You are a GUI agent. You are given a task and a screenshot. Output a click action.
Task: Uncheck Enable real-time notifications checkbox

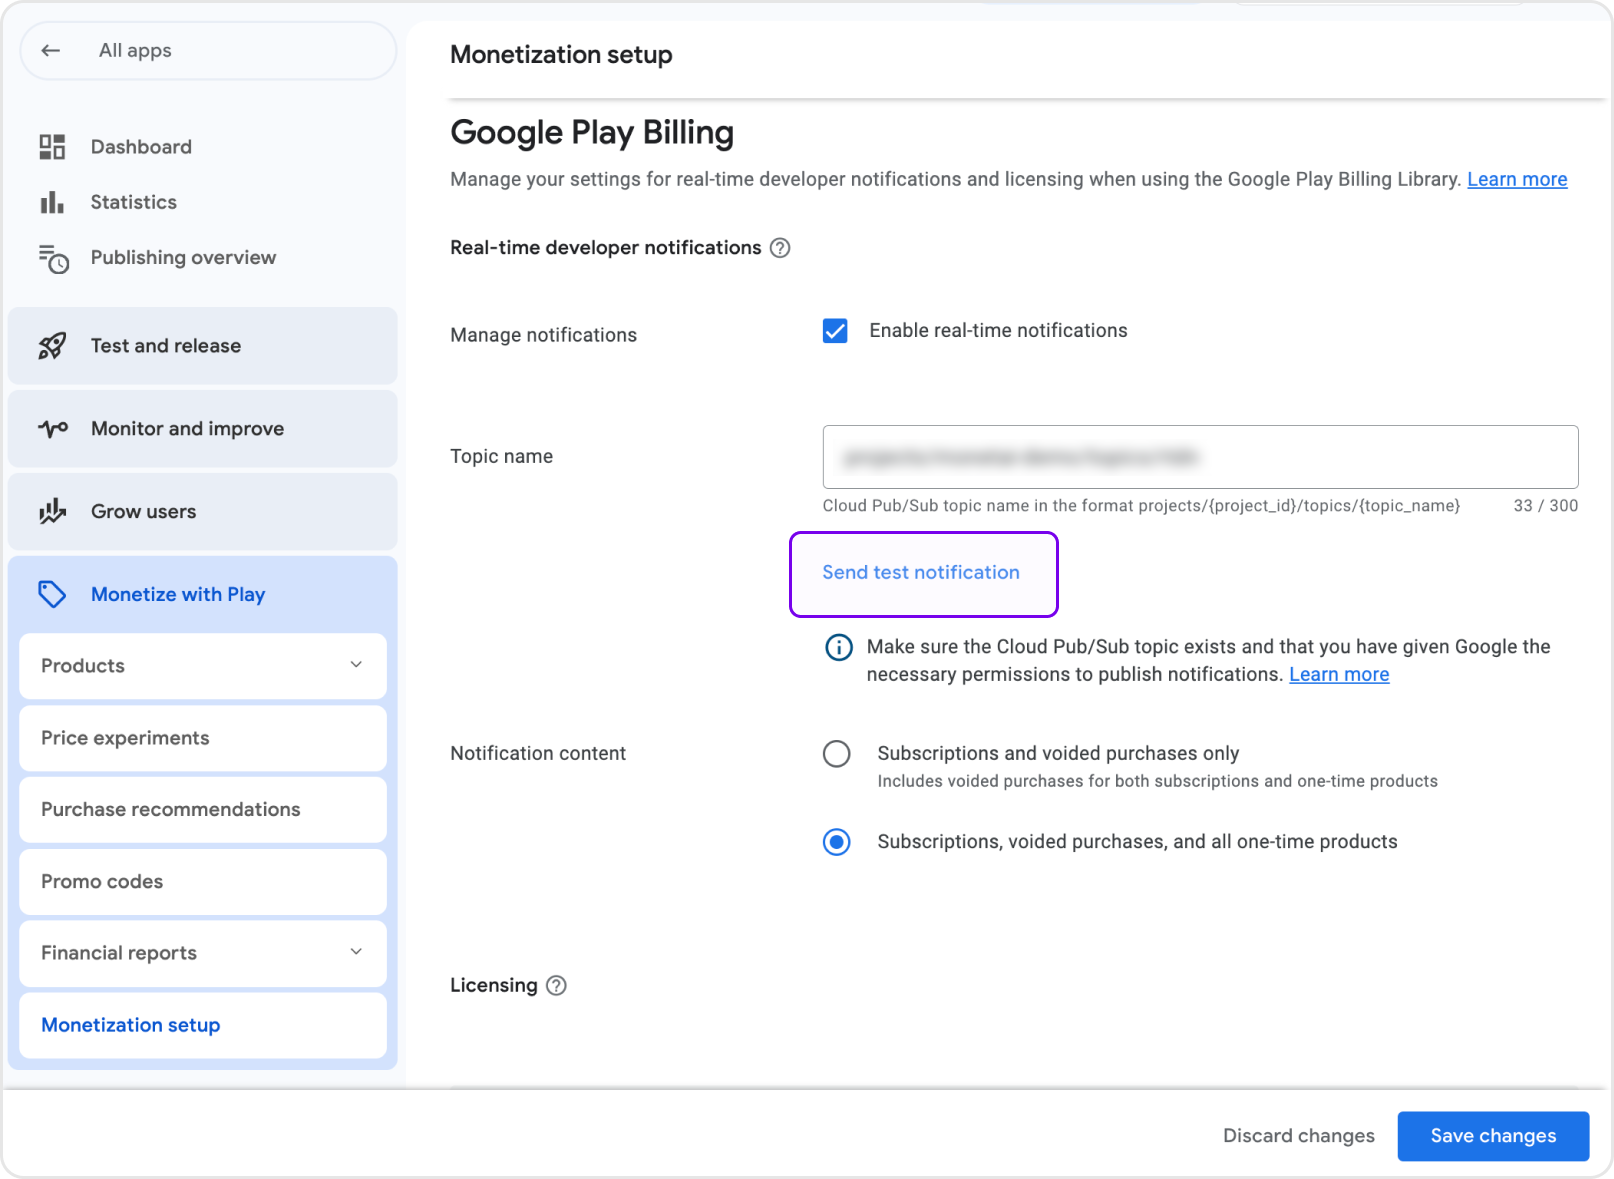click(x=835, y=331)
